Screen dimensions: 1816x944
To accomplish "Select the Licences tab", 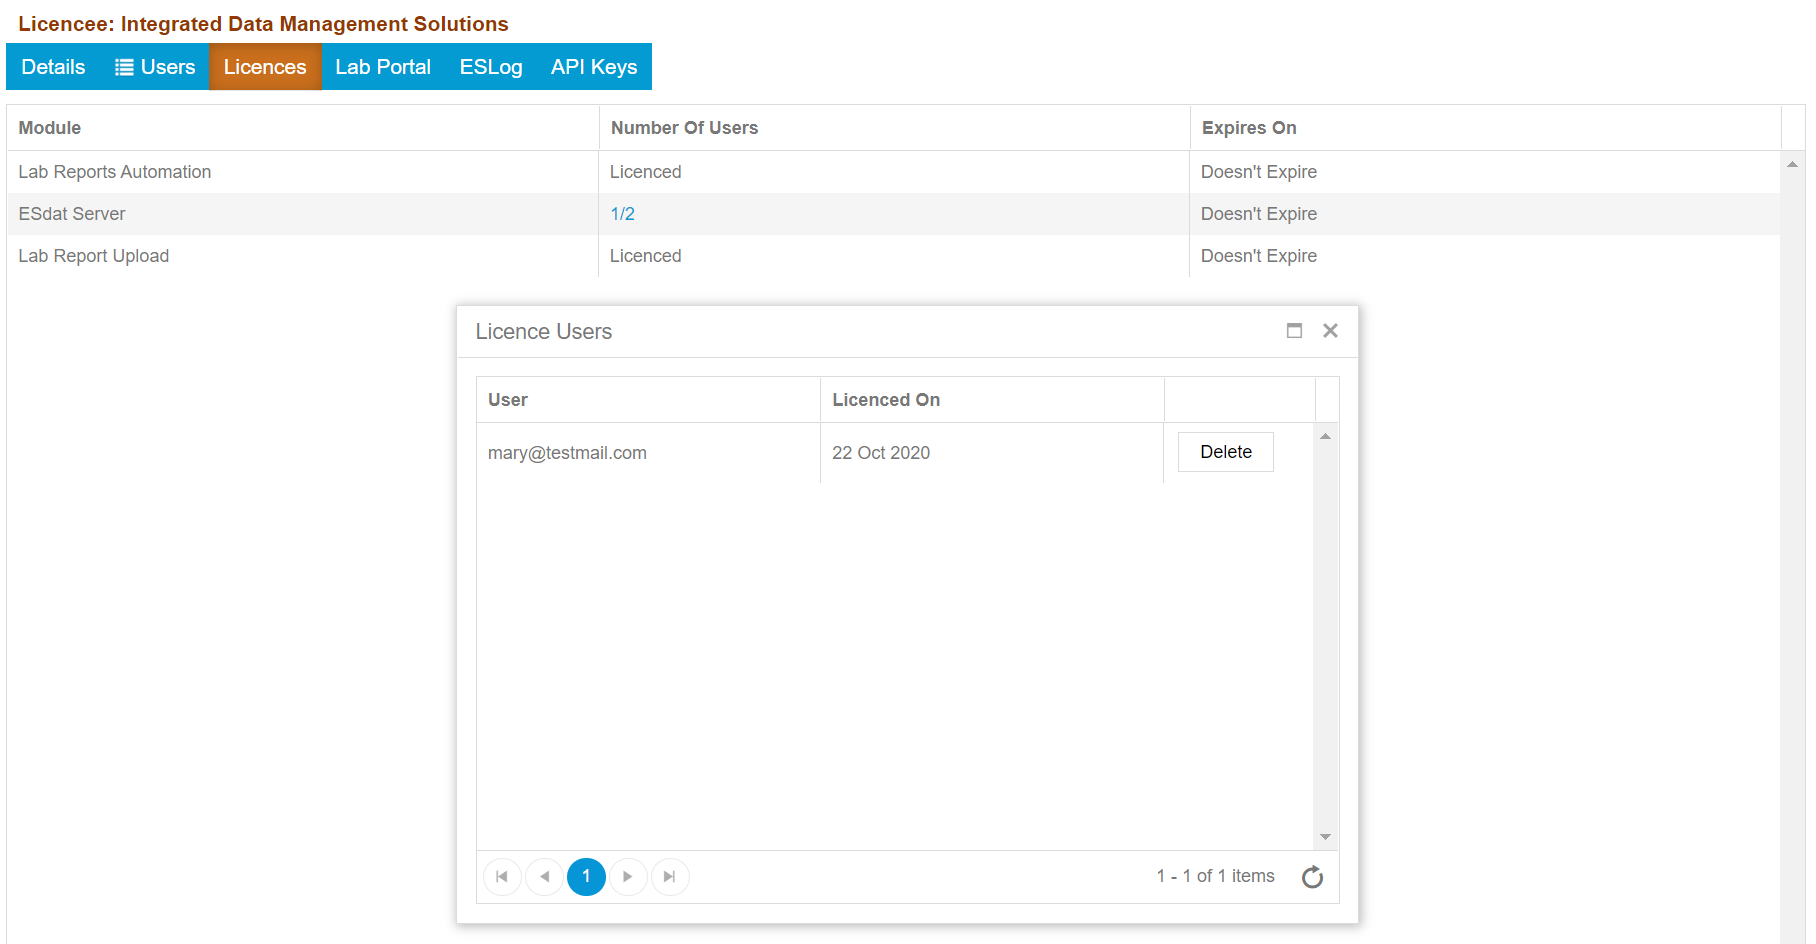I will [x=265, y=67].
